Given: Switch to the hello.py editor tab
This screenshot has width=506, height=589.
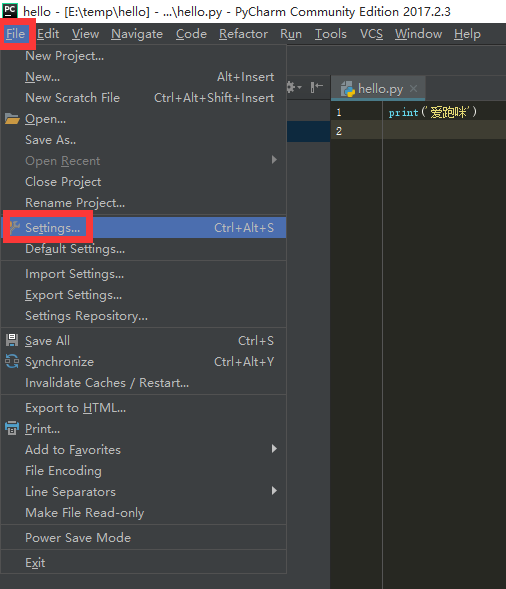Looking at the screenshot, I should pyautogui.click(x=378, y=89).
